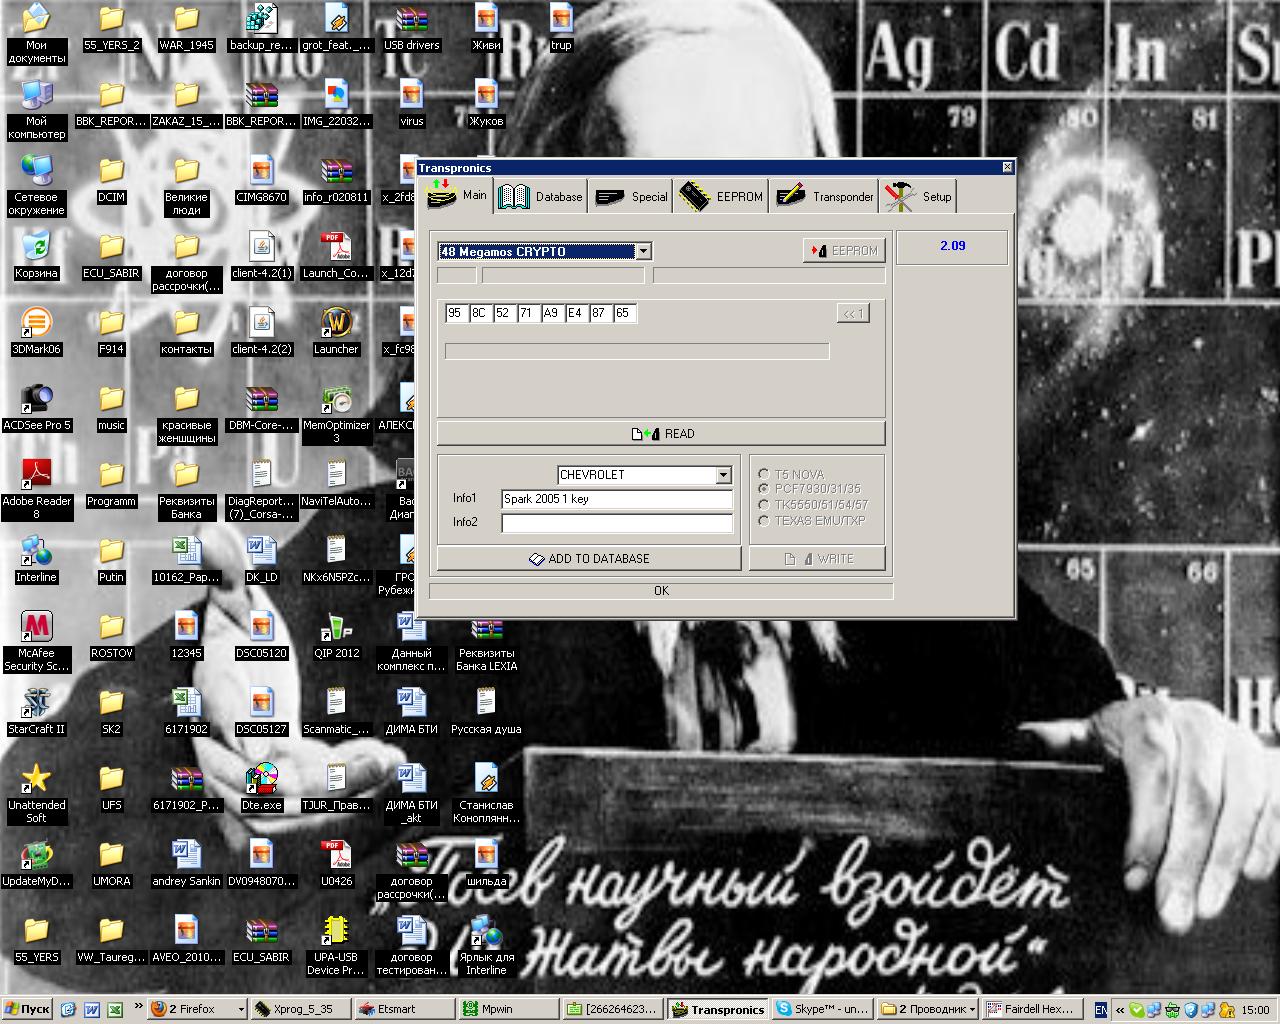
Task: Click the READ button
Action: 661,433
